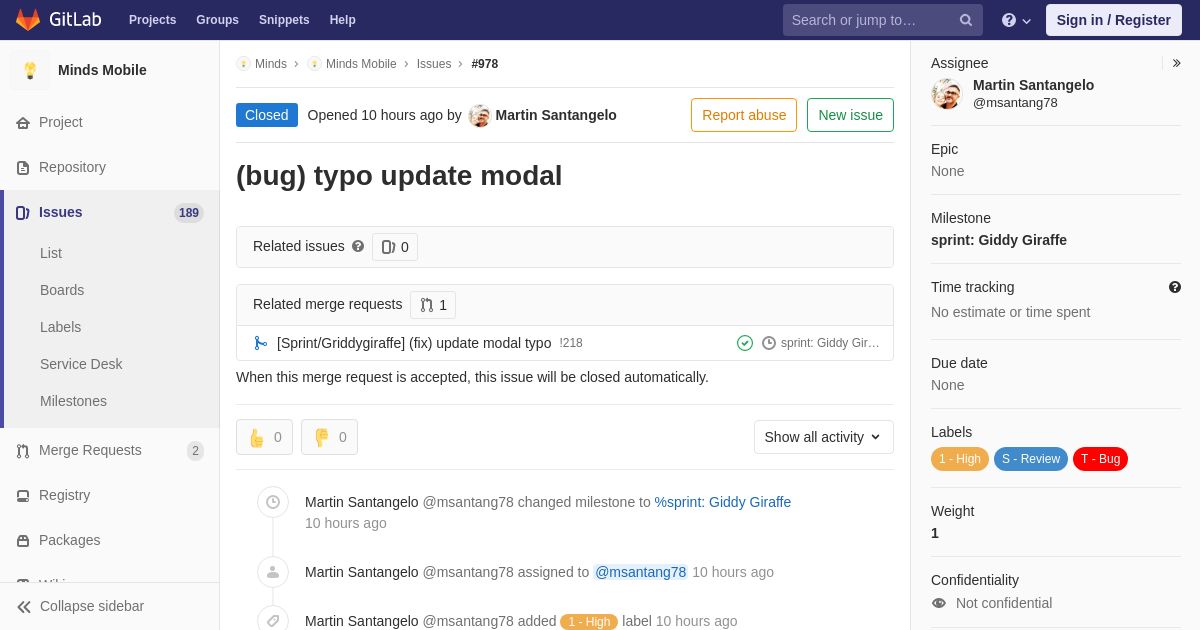Open Milestones in the sidebar
The height and width of the screenshot is (630, 1200).
[73, 401]
